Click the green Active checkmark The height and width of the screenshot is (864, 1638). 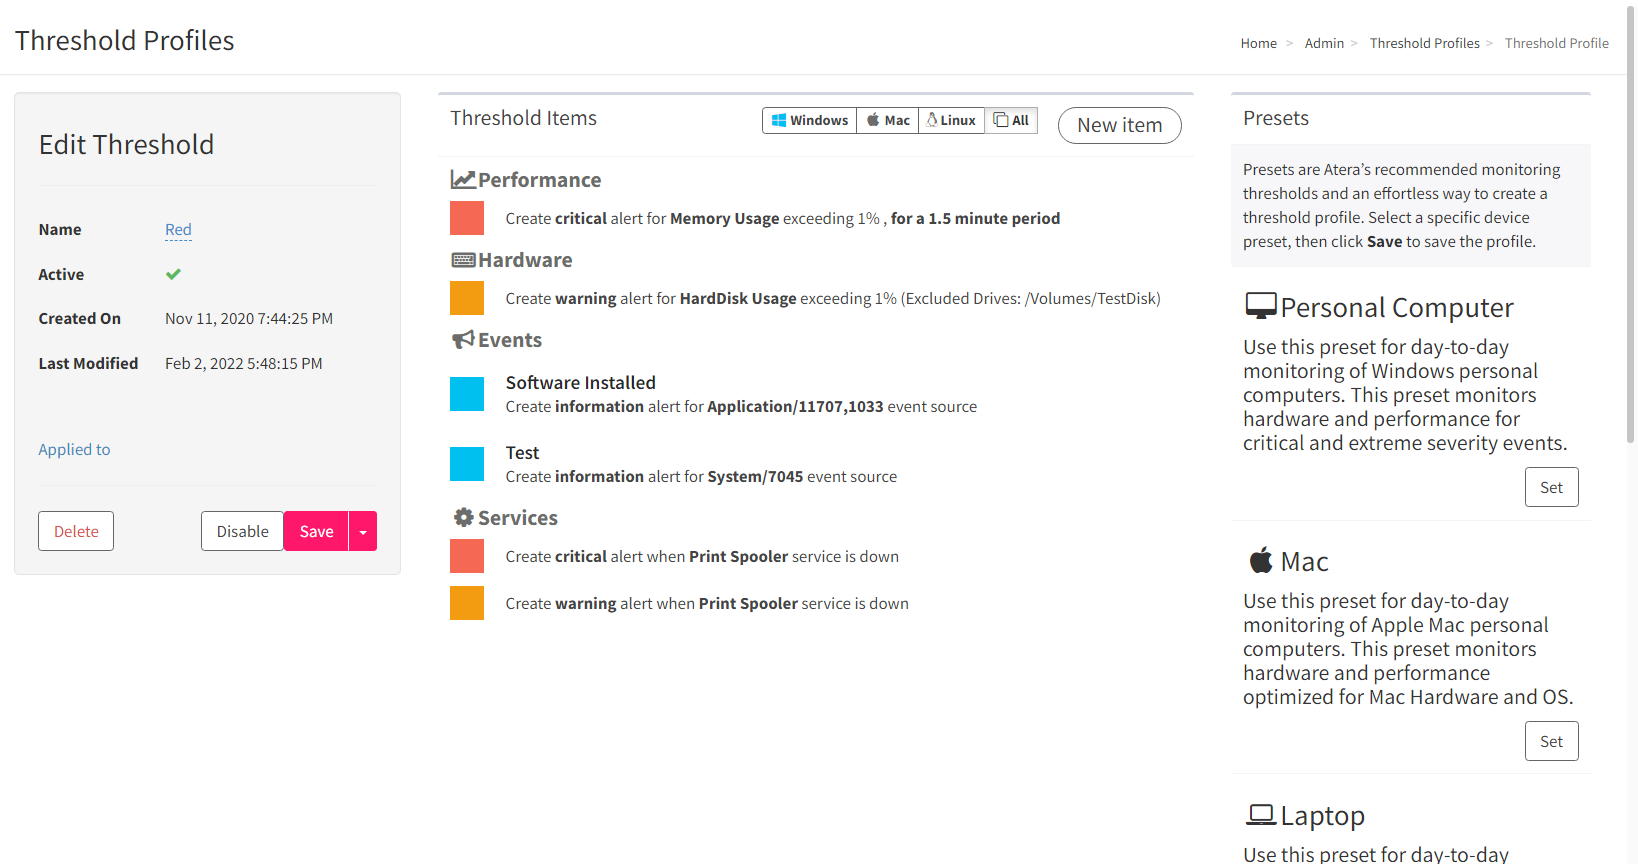tap(173, 274)
